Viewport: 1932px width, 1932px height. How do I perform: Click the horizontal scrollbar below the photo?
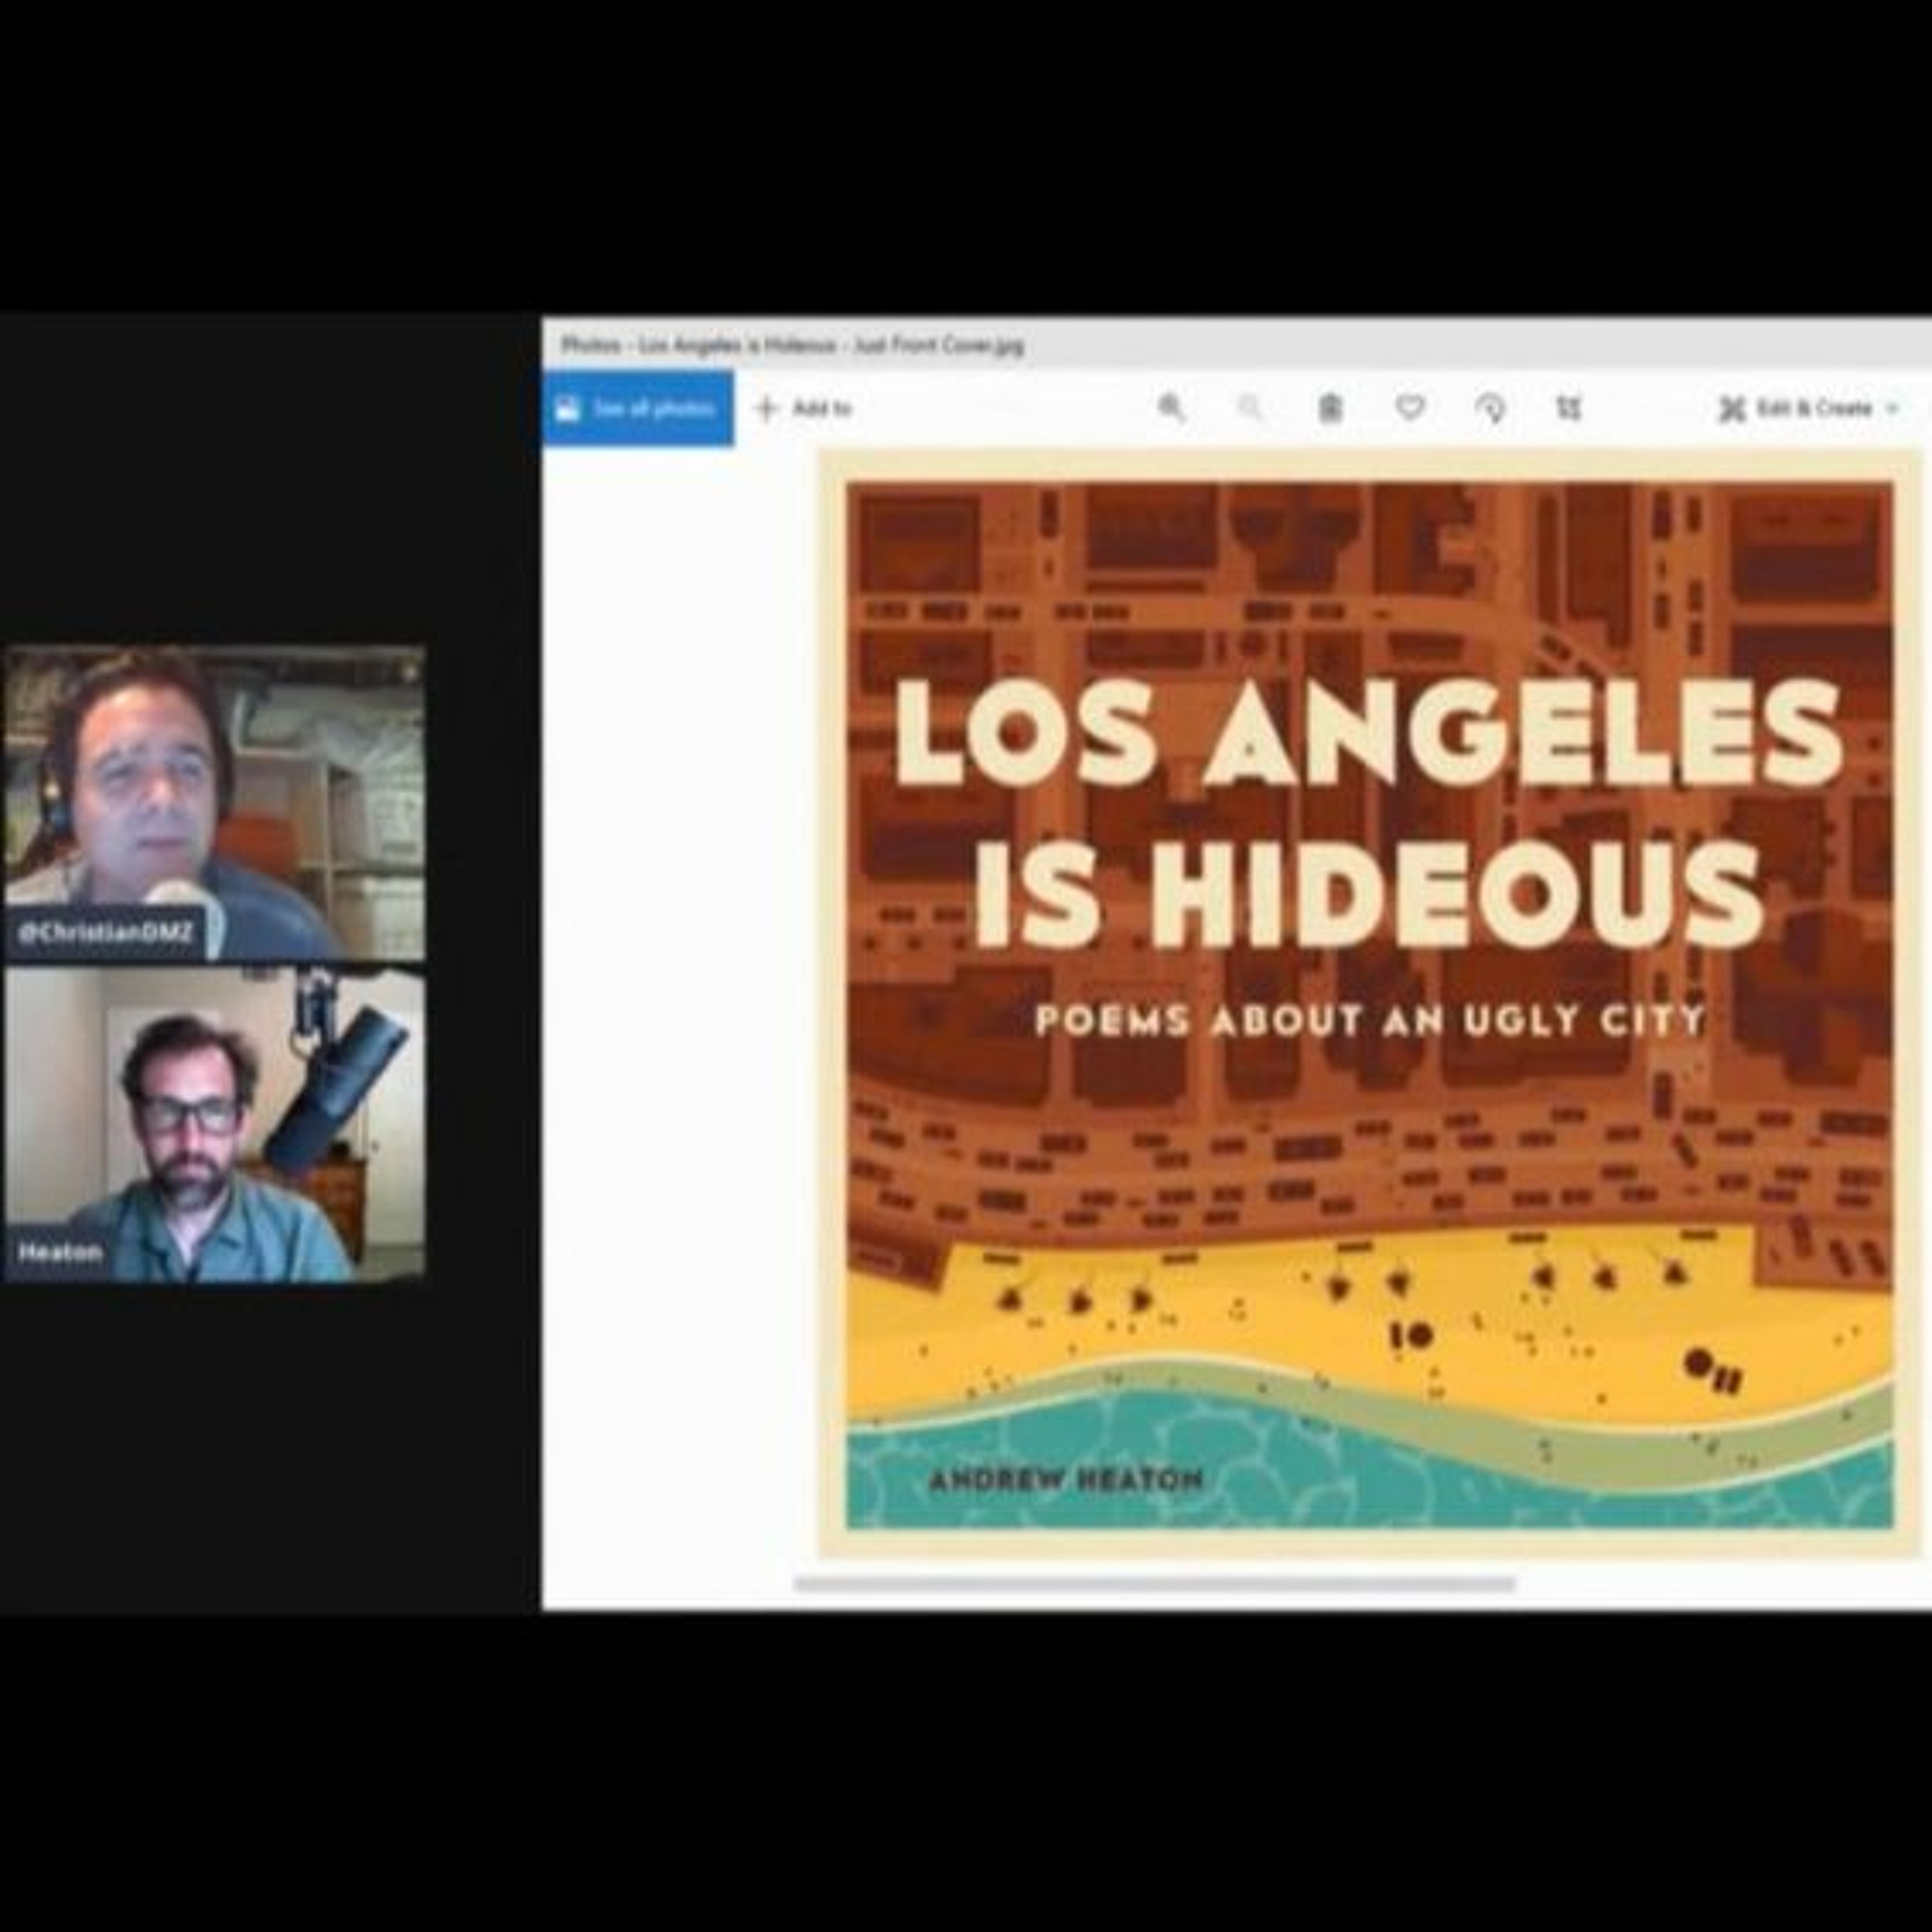[1155, 1583]
